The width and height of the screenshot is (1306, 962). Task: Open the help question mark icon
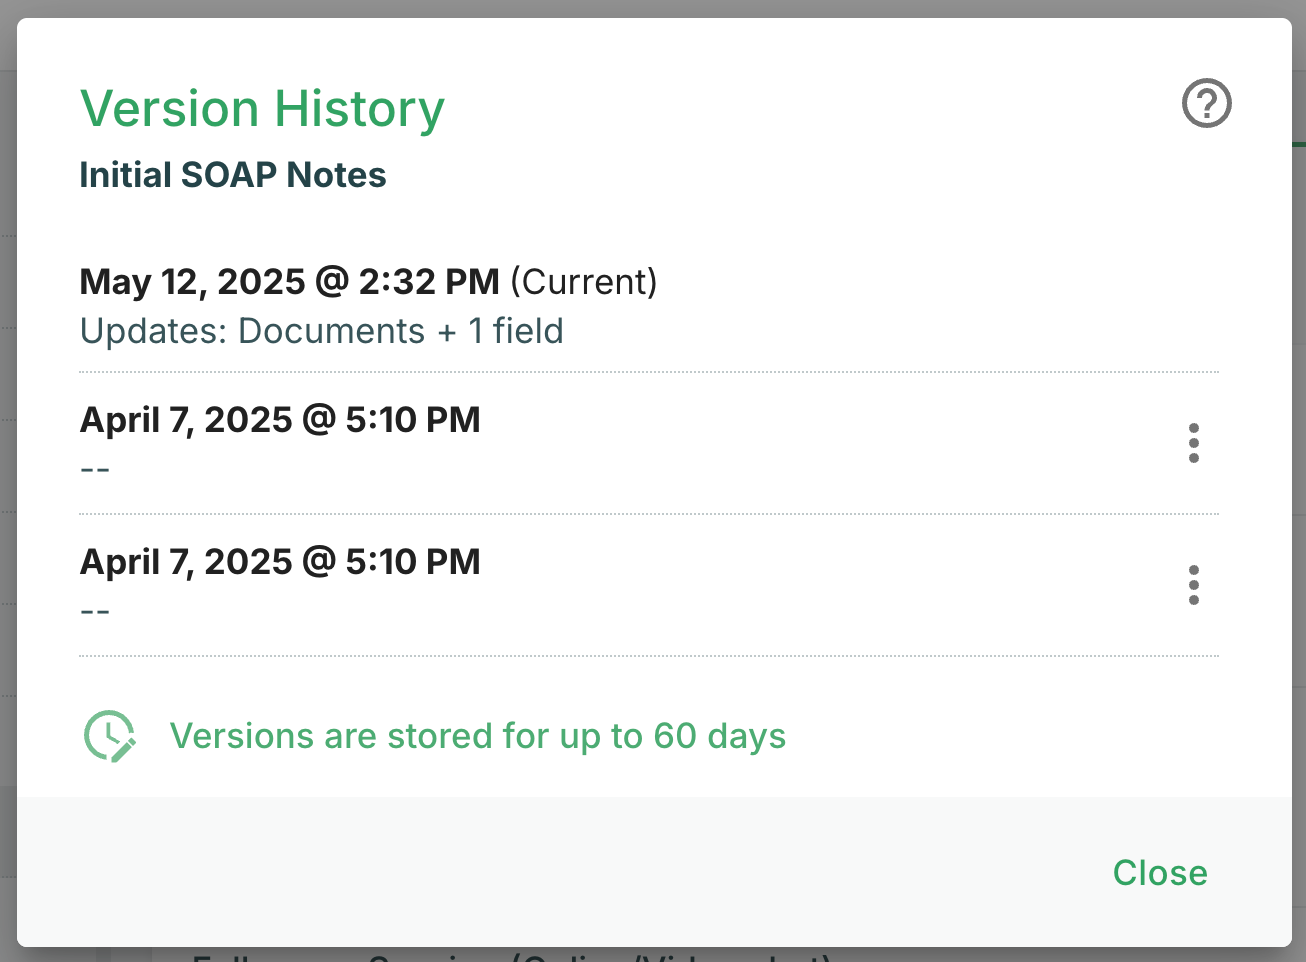[1206, 103]
